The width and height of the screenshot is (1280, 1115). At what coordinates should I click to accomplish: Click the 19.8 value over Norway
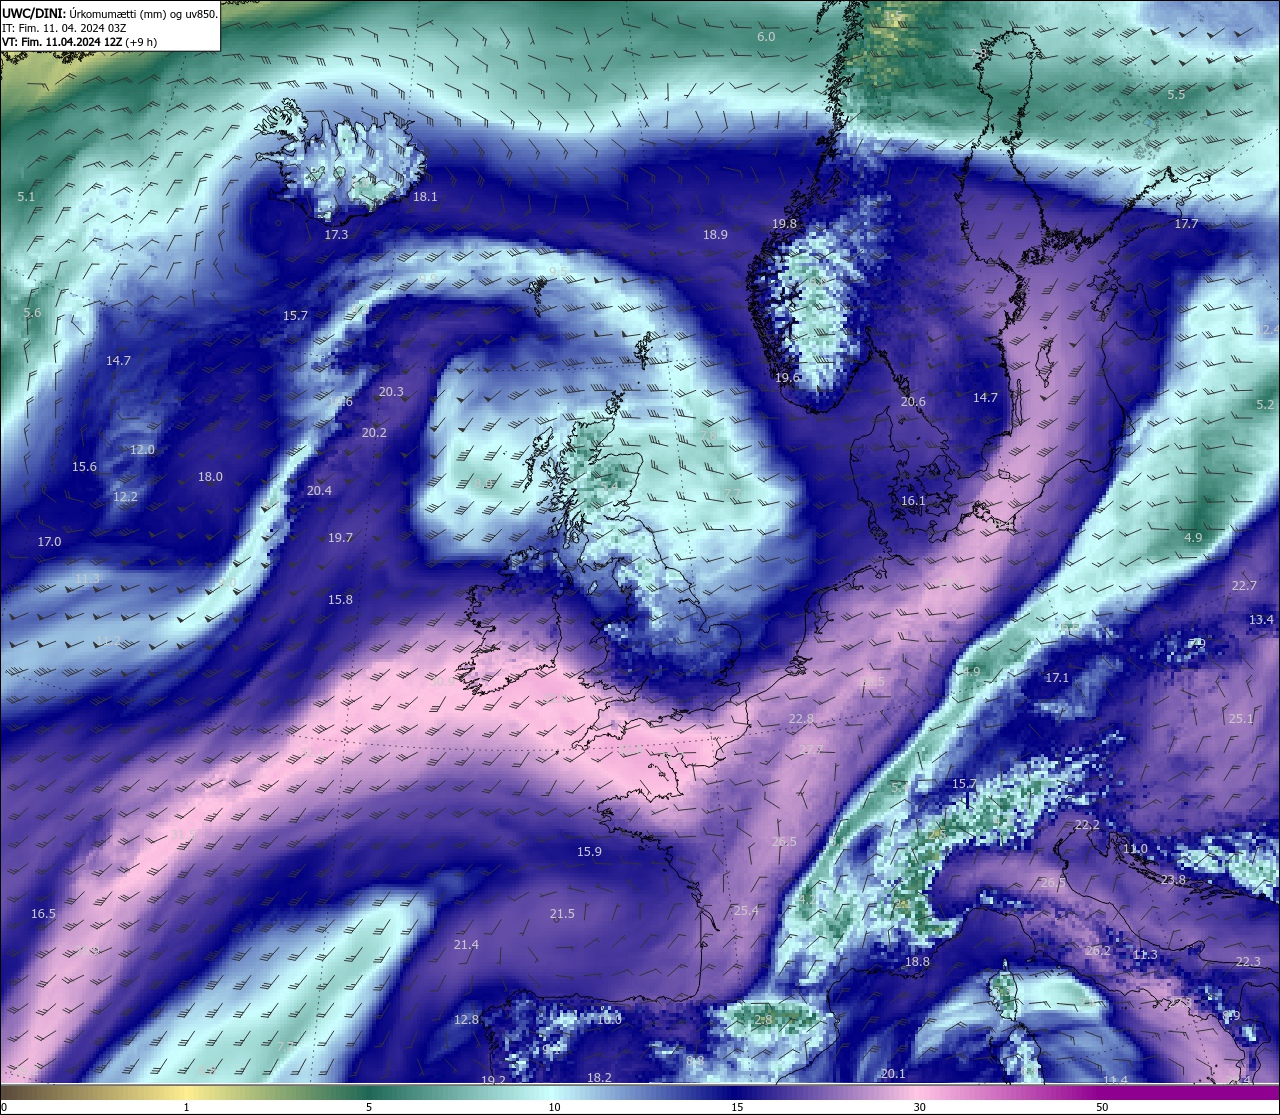(x=784, y=224)
